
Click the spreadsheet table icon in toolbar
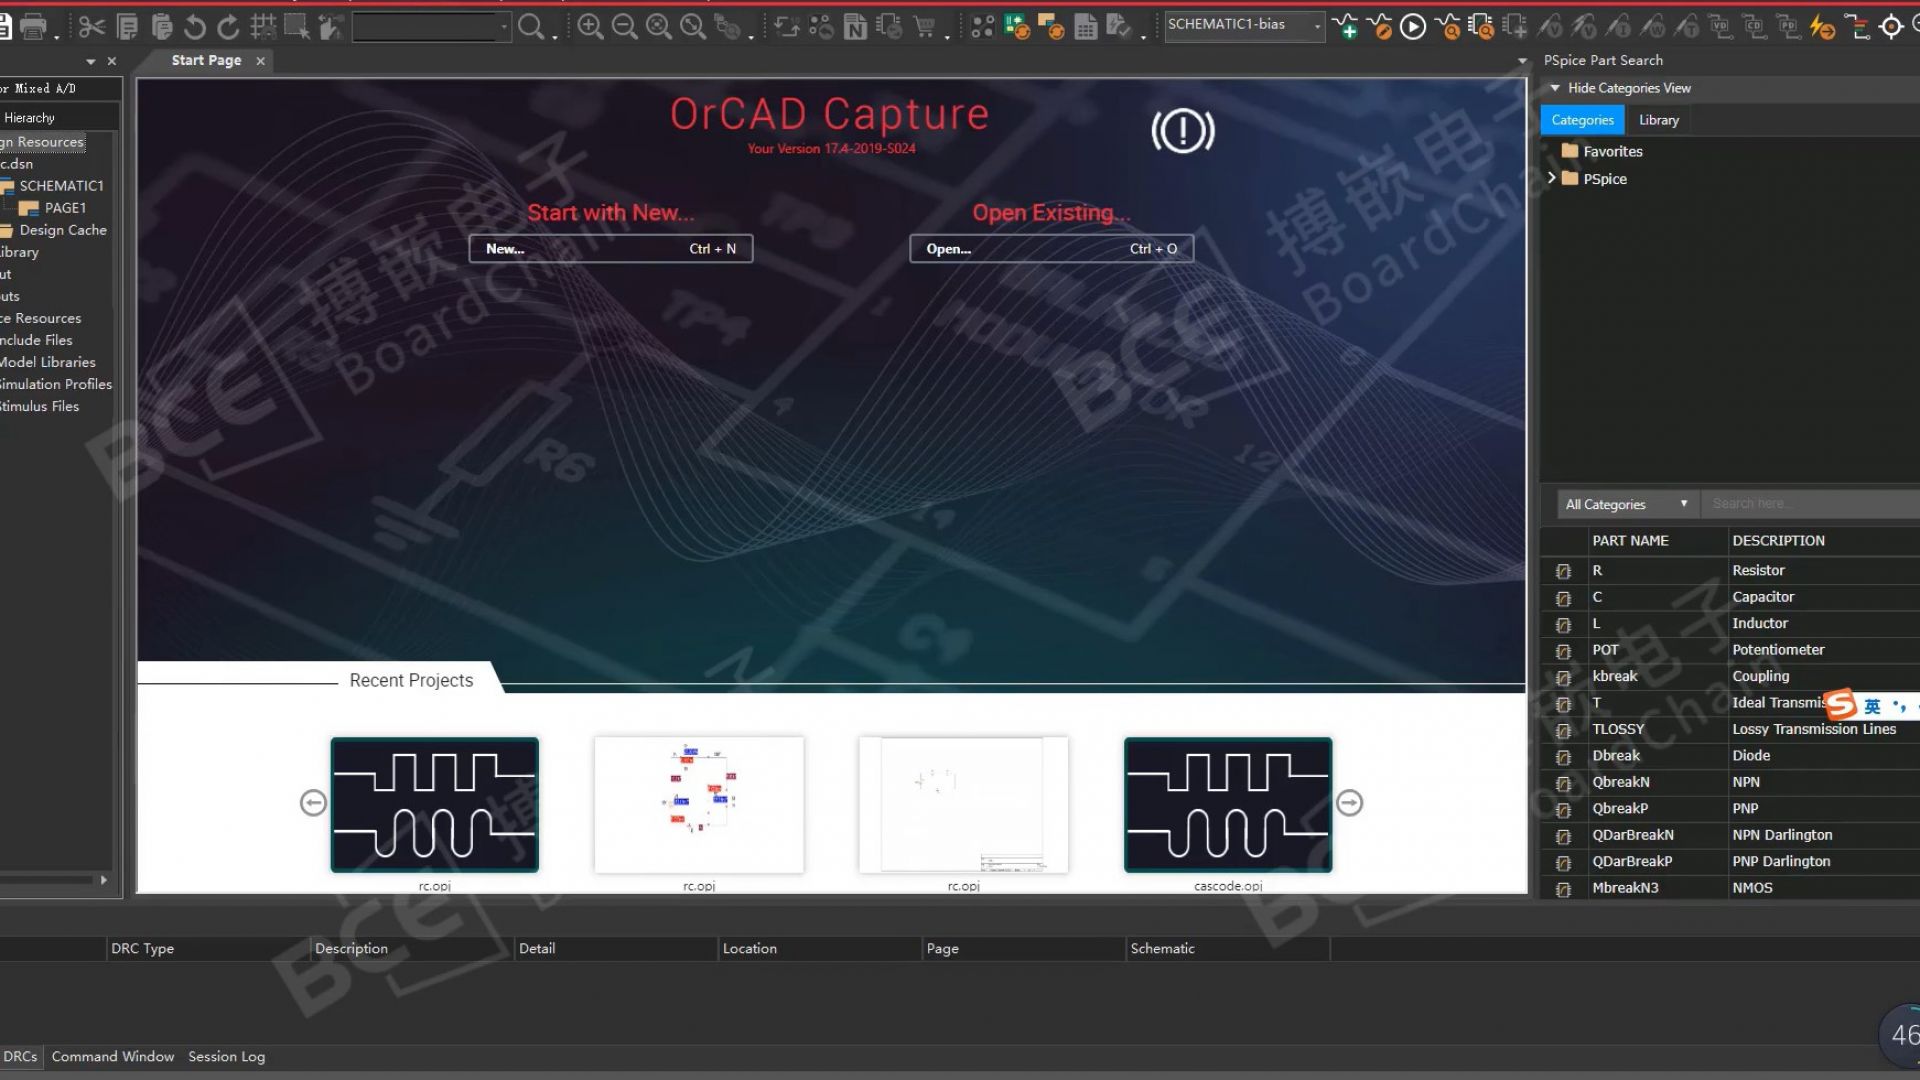pyautogui.click(x=1086, y=27)
